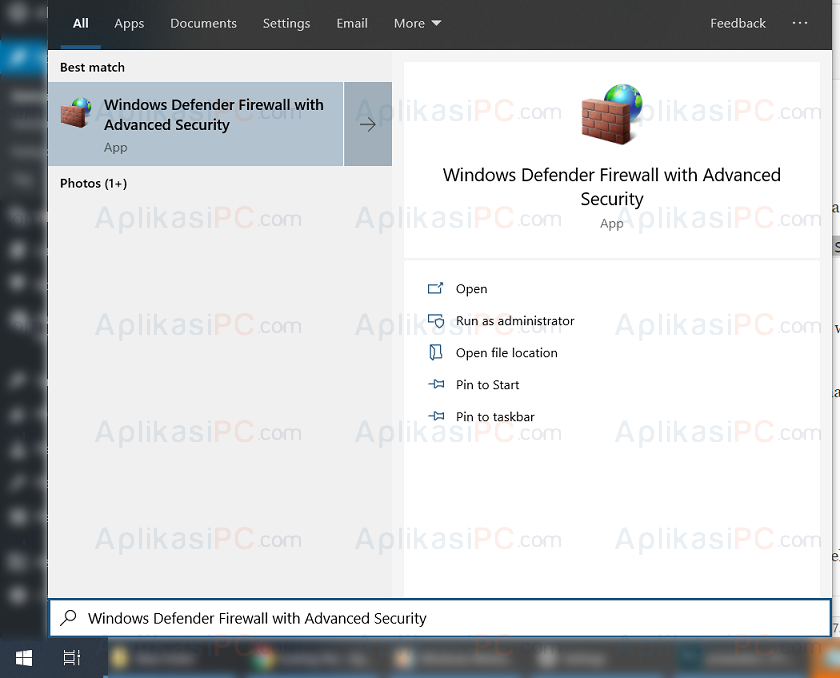Click the Open file location icon
Image resolution: width=840 pixels, height=678 pixels.
pos(436,352)
